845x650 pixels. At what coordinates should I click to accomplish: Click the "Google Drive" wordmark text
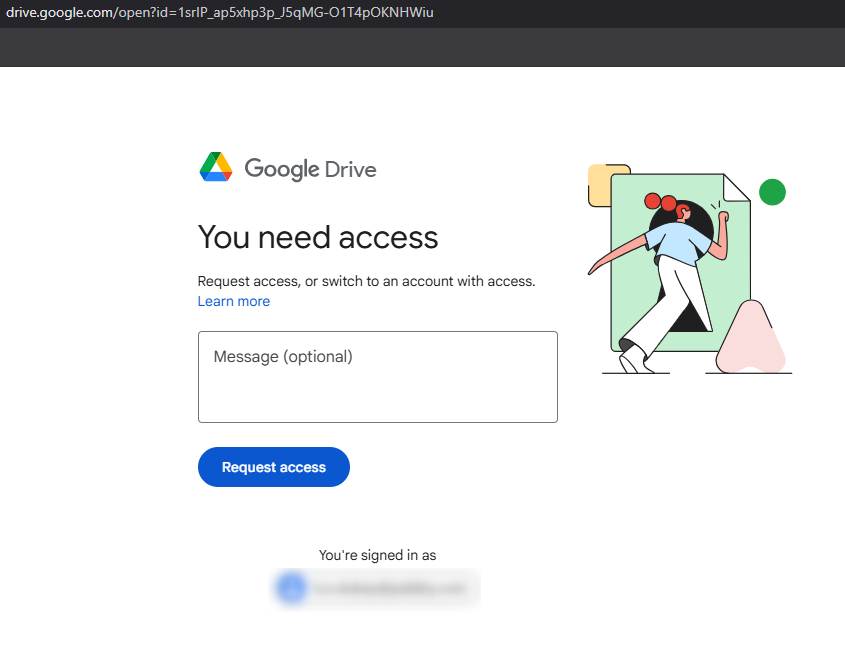pos(310,169)
